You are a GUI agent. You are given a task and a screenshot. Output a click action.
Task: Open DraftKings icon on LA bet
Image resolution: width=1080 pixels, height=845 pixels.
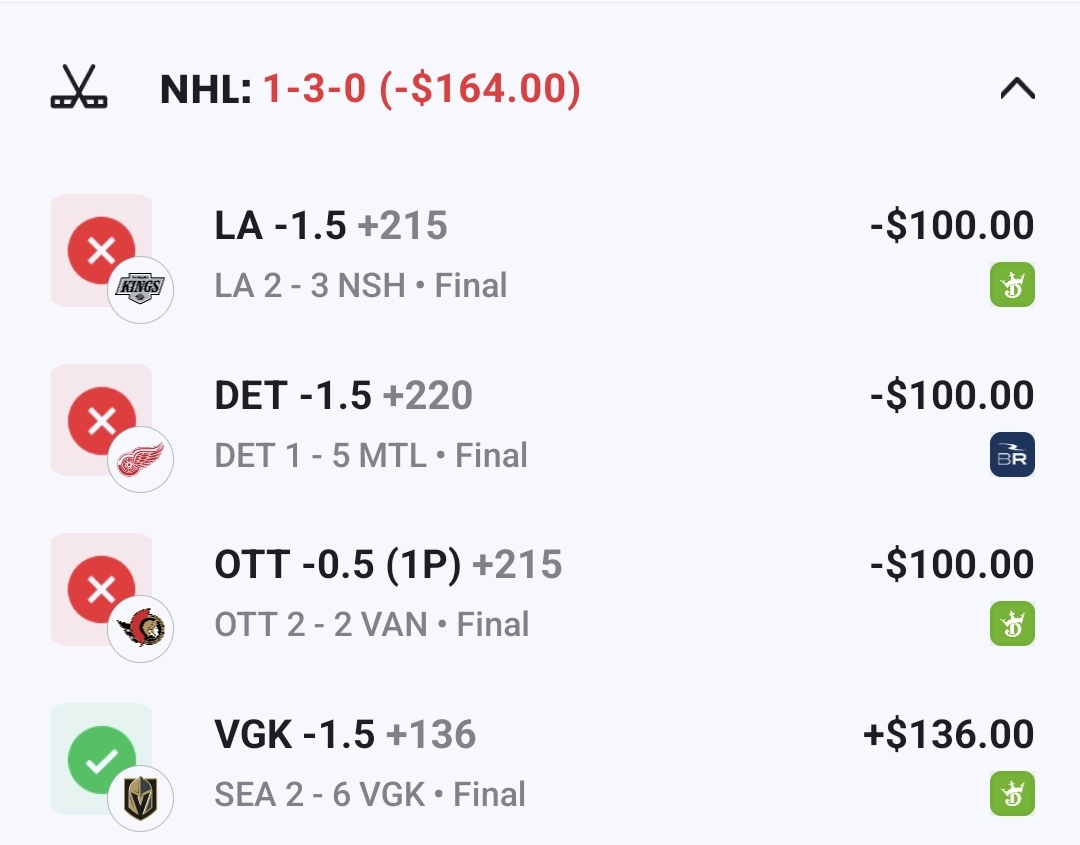coord(1012,285)
